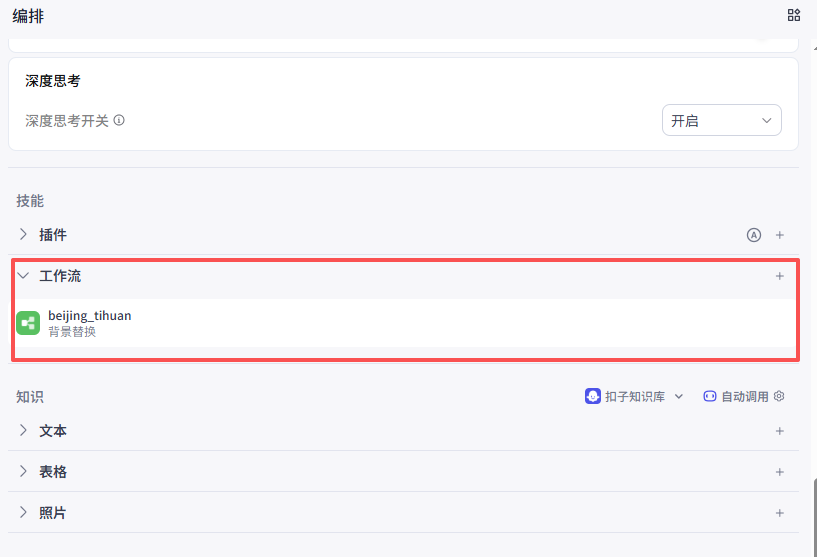The image size is (817, 557).
Task: Expand the 插件 section
Action: tap(23, 235)
